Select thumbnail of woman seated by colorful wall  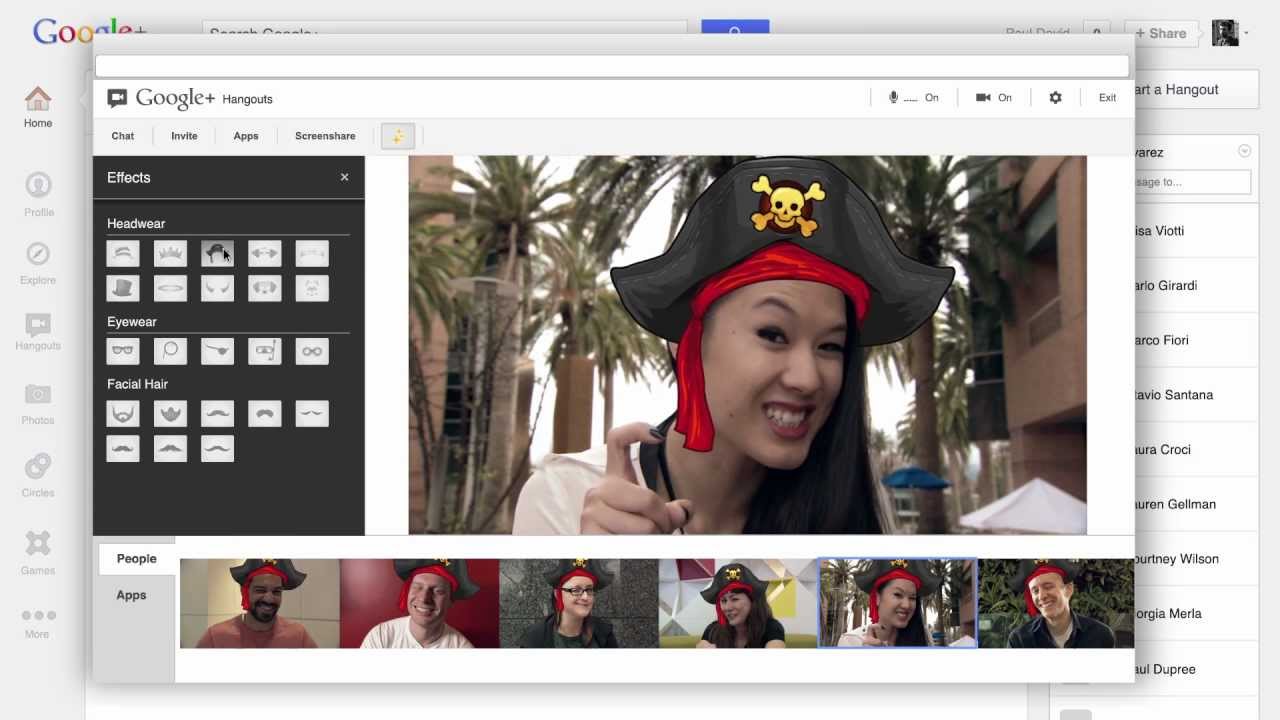739,603
